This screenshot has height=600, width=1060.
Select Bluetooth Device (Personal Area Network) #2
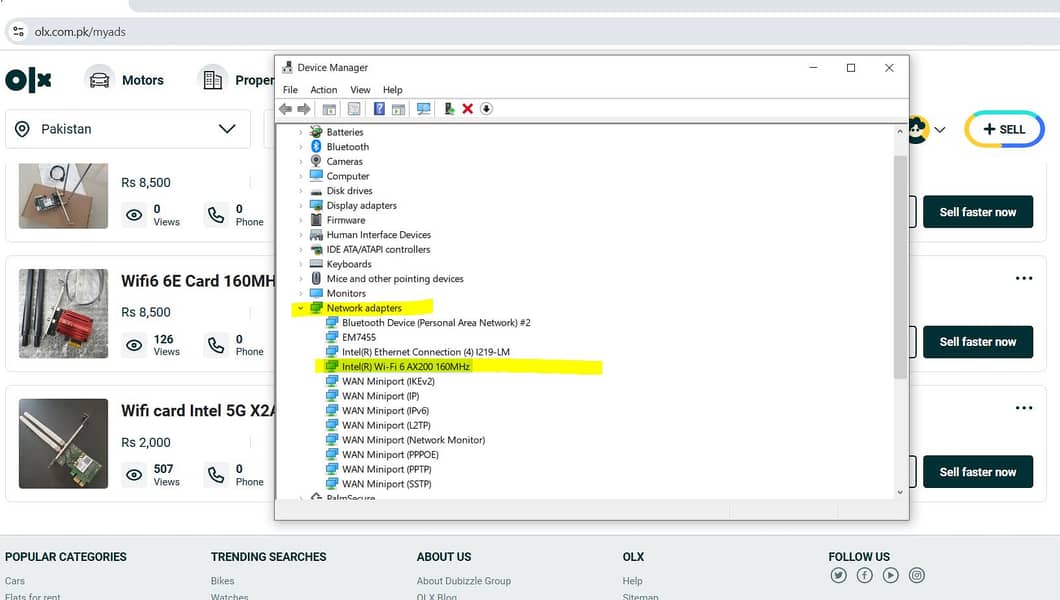tap(436, 323)
